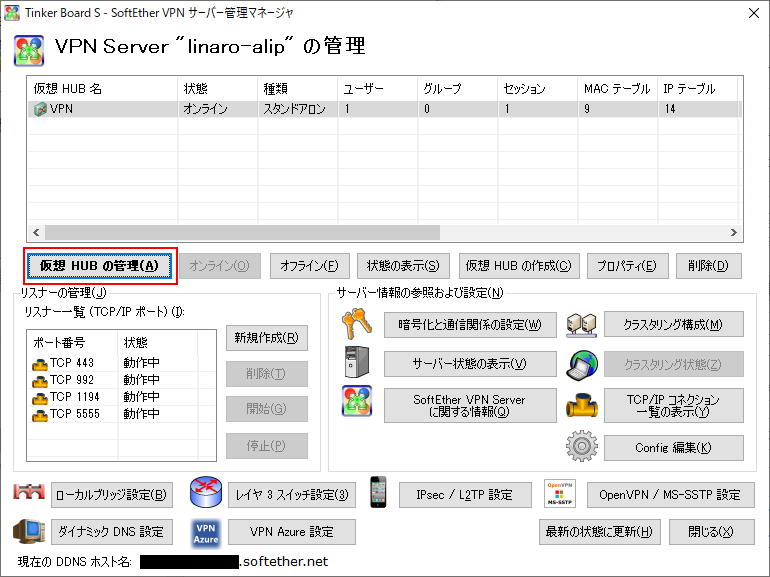The width and height of the screenshot is (770, 577).
Task: Click the computer Dynamic DNS icon
Action: (29, 531)
